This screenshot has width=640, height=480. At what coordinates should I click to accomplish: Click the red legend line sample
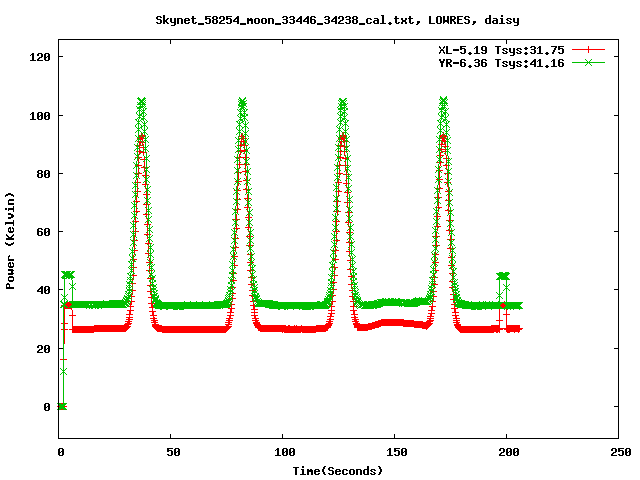(x=588, y=50)
